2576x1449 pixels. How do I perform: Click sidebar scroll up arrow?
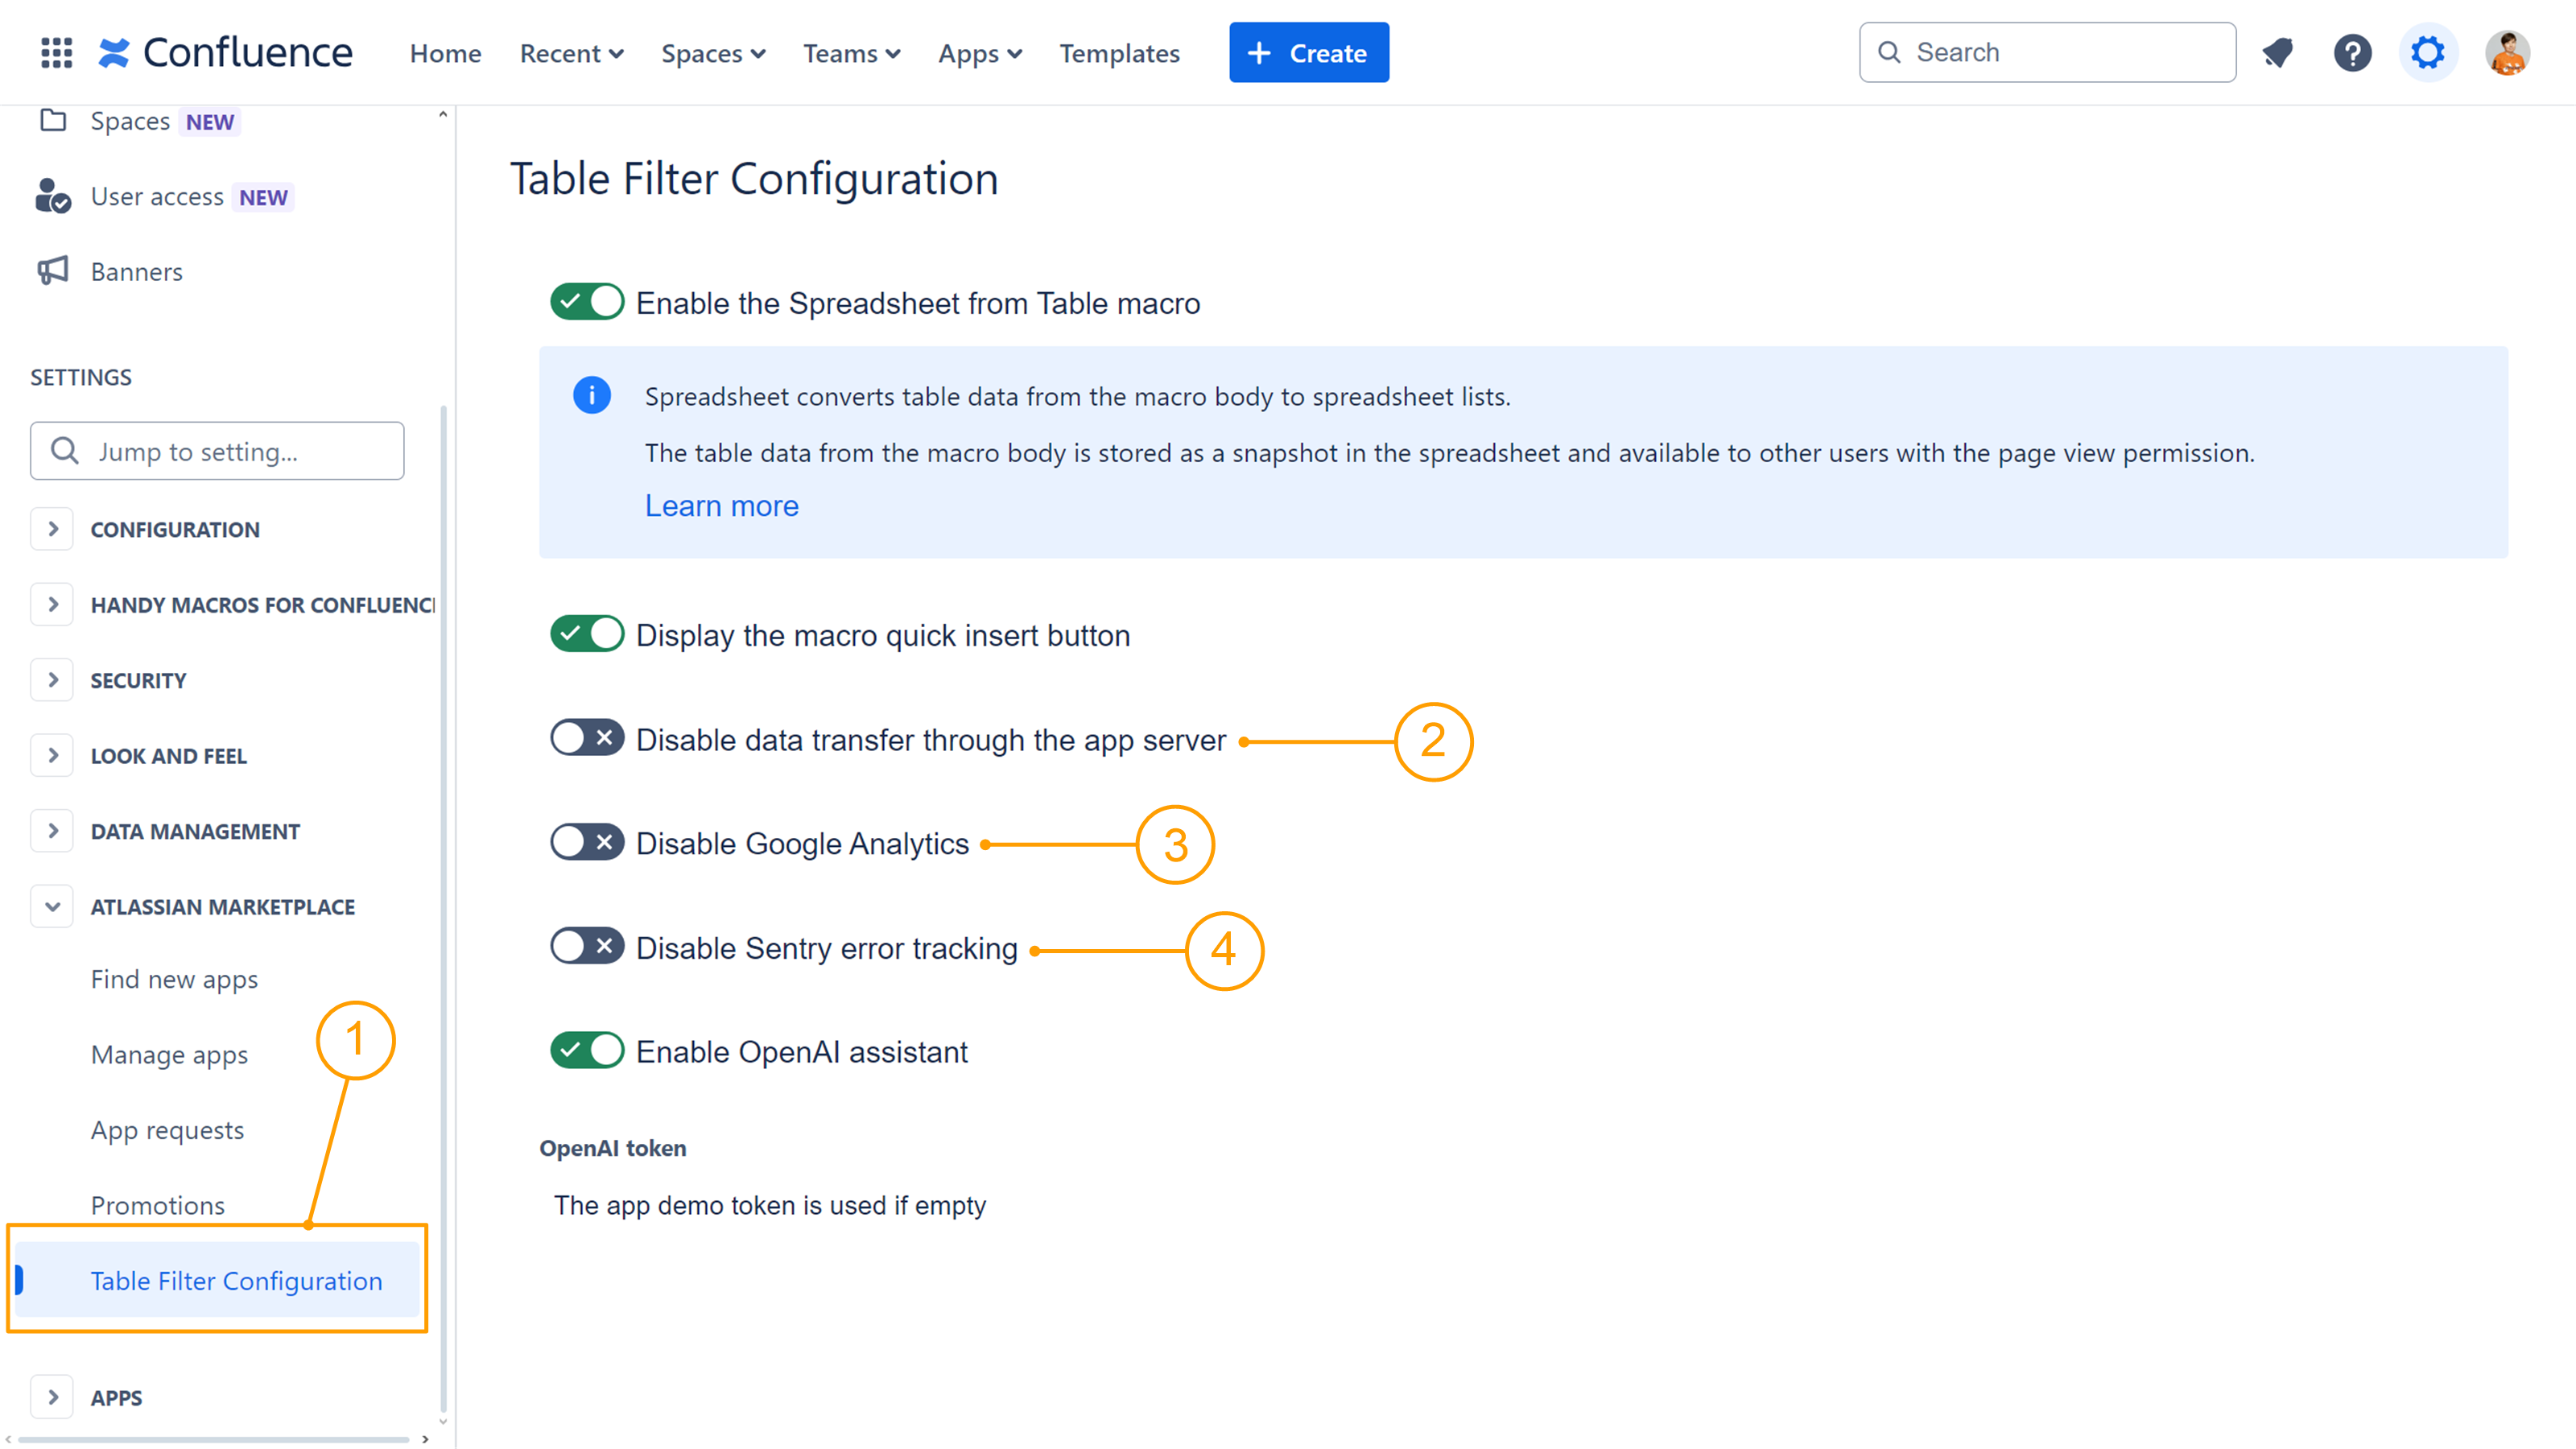pyautogui.click(x=443, y=114)
